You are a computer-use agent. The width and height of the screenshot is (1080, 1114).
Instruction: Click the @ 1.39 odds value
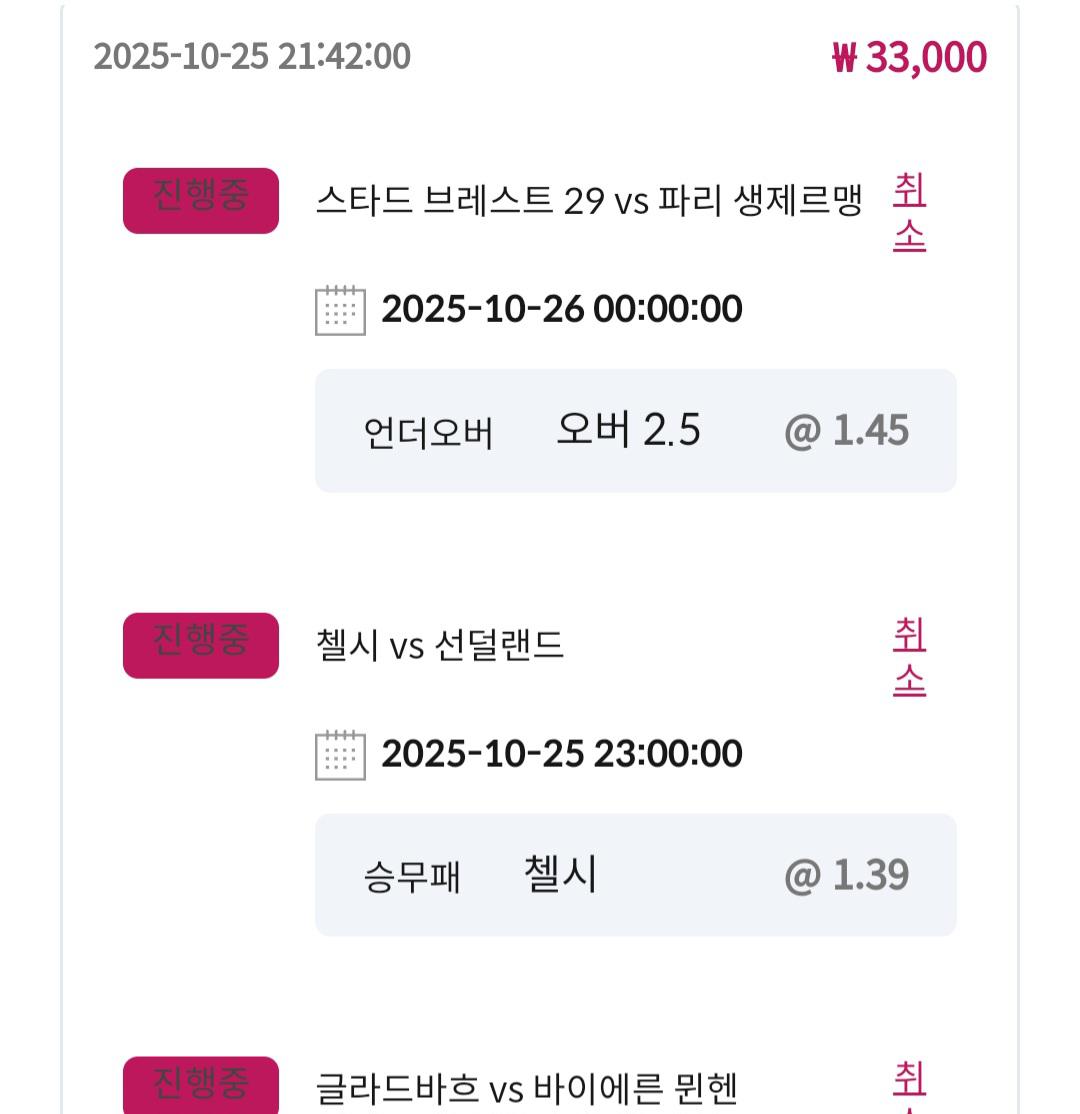tap(846, 876)
